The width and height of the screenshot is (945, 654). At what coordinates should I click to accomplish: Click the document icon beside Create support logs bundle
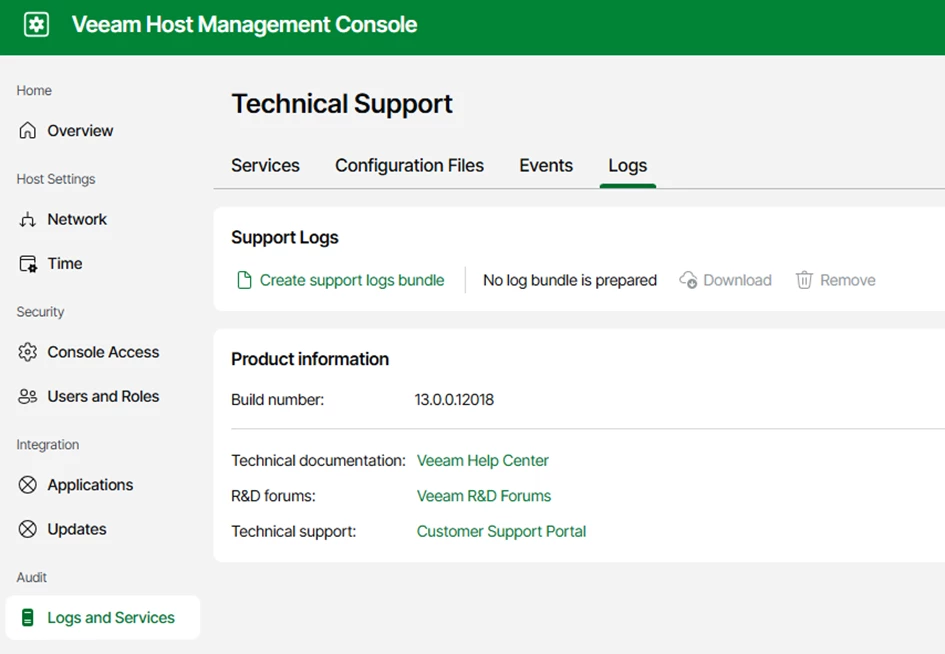coord(243,281)
